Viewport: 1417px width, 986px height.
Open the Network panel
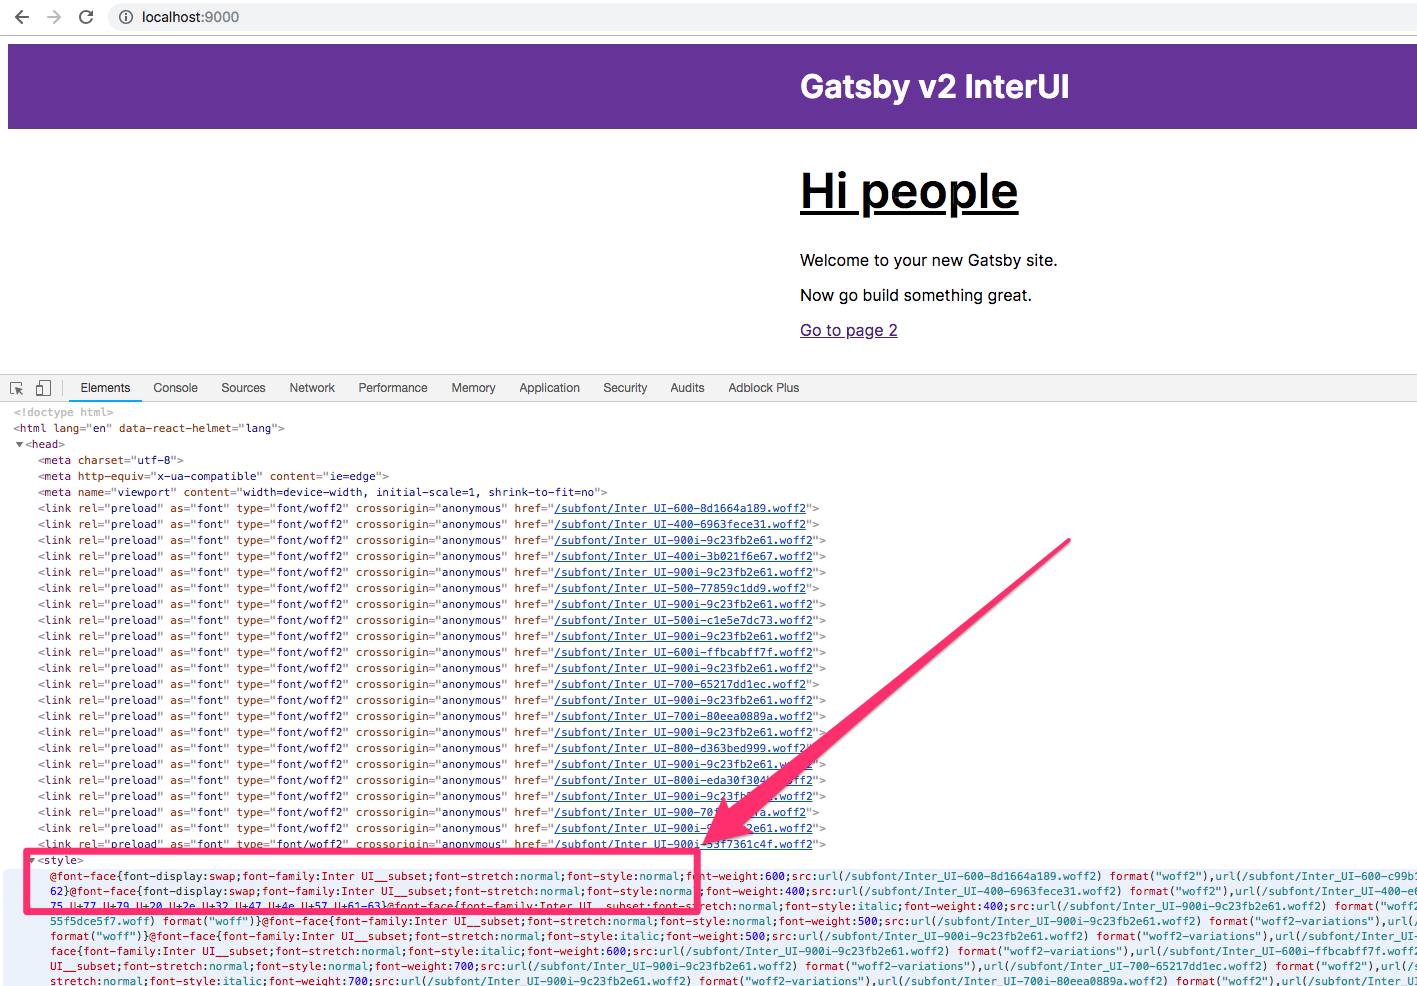[x=311, y=387]
